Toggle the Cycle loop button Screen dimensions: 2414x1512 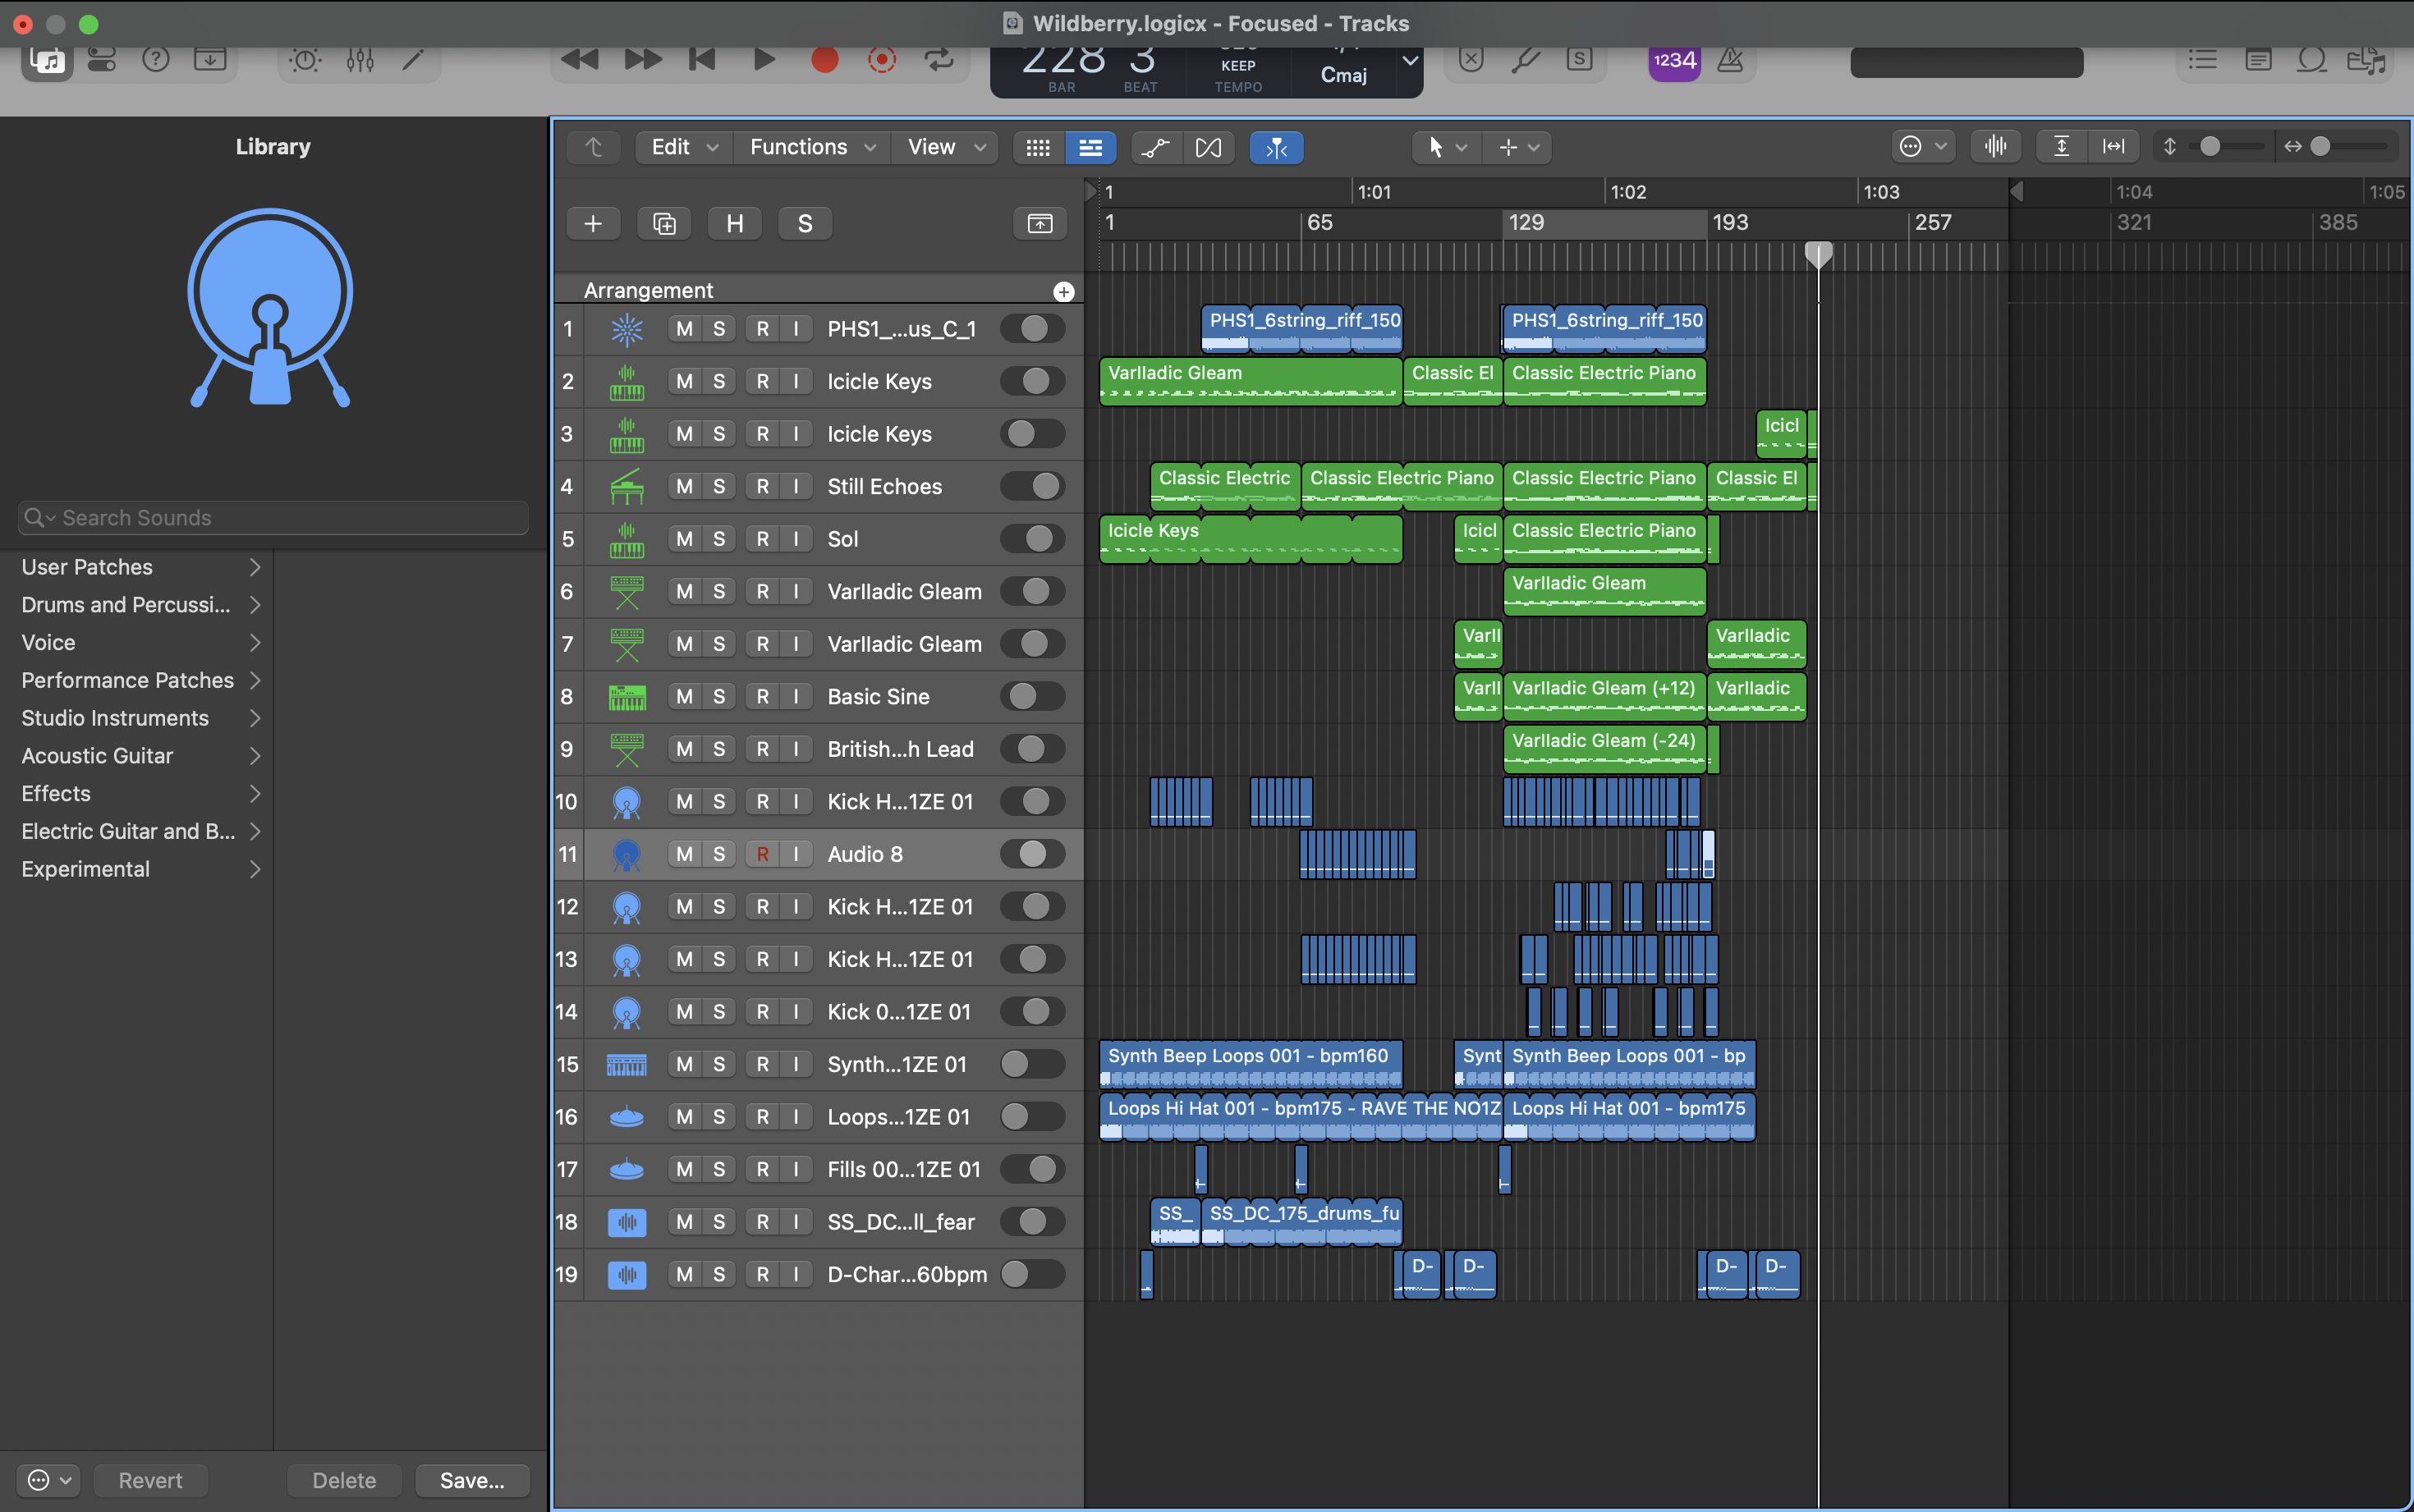coord(938,60)
